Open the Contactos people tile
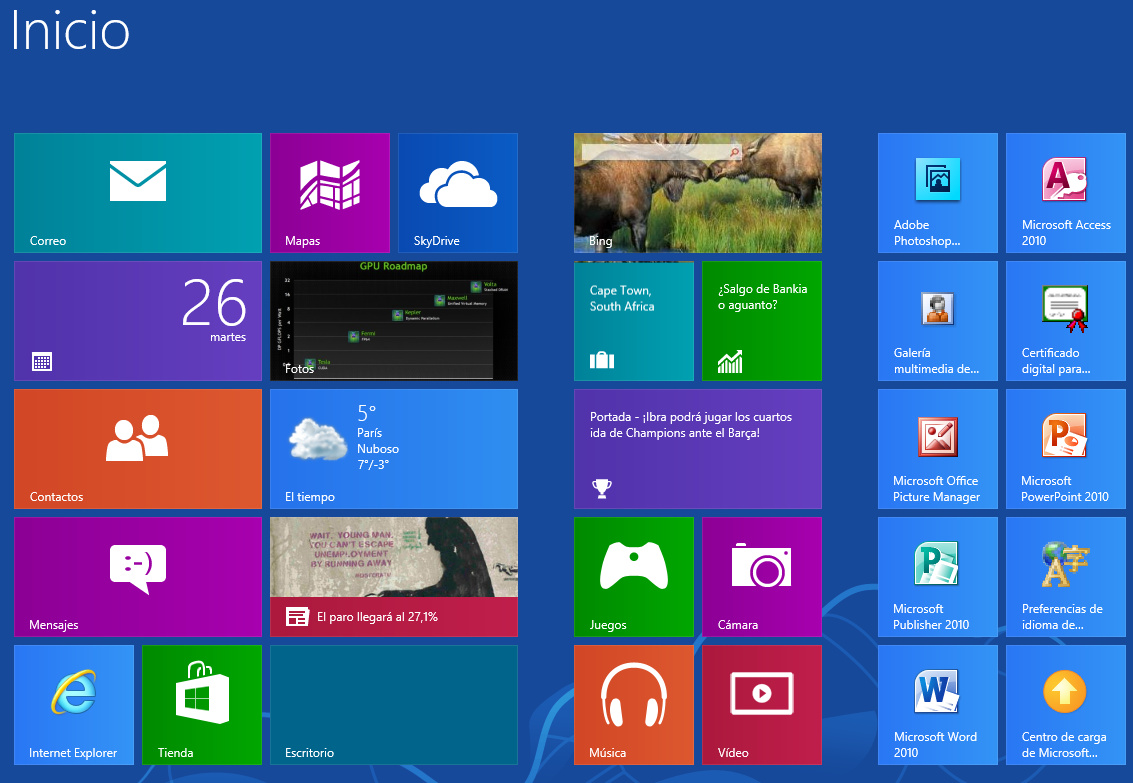The height and width of the screenshot is (783, 1133). [x=138, y=449]
